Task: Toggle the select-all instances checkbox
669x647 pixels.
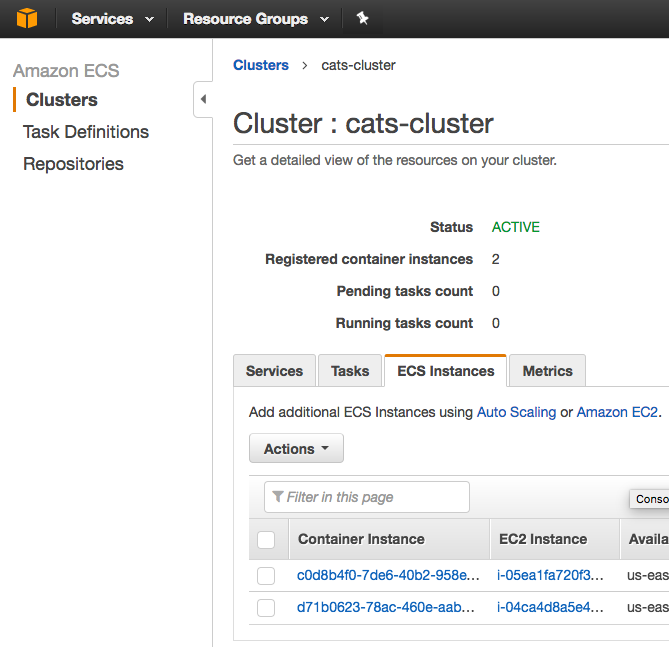Action: click(266, 540)
